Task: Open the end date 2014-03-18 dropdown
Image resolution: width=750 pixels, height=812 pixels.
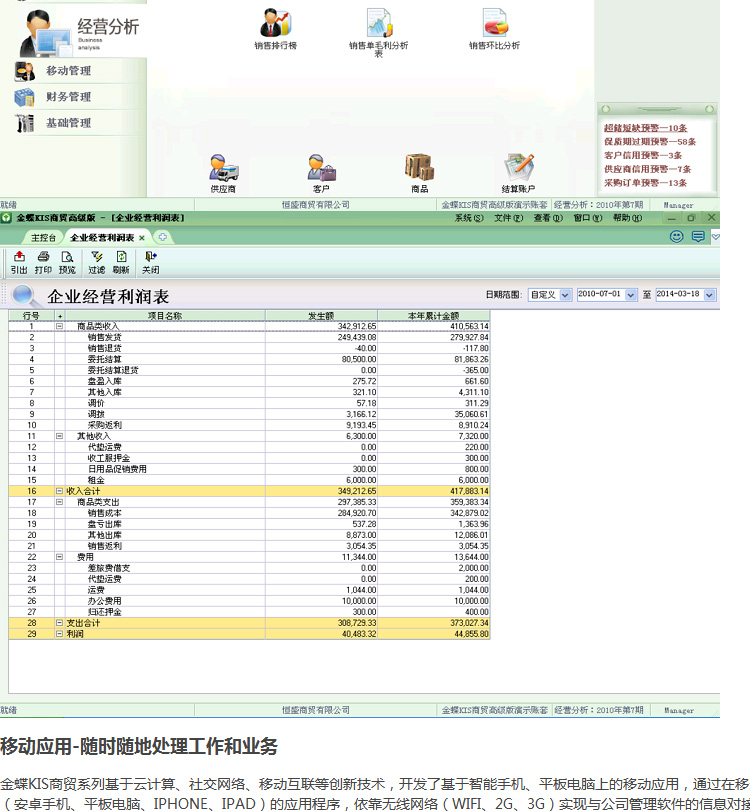Action: [709, 295]
